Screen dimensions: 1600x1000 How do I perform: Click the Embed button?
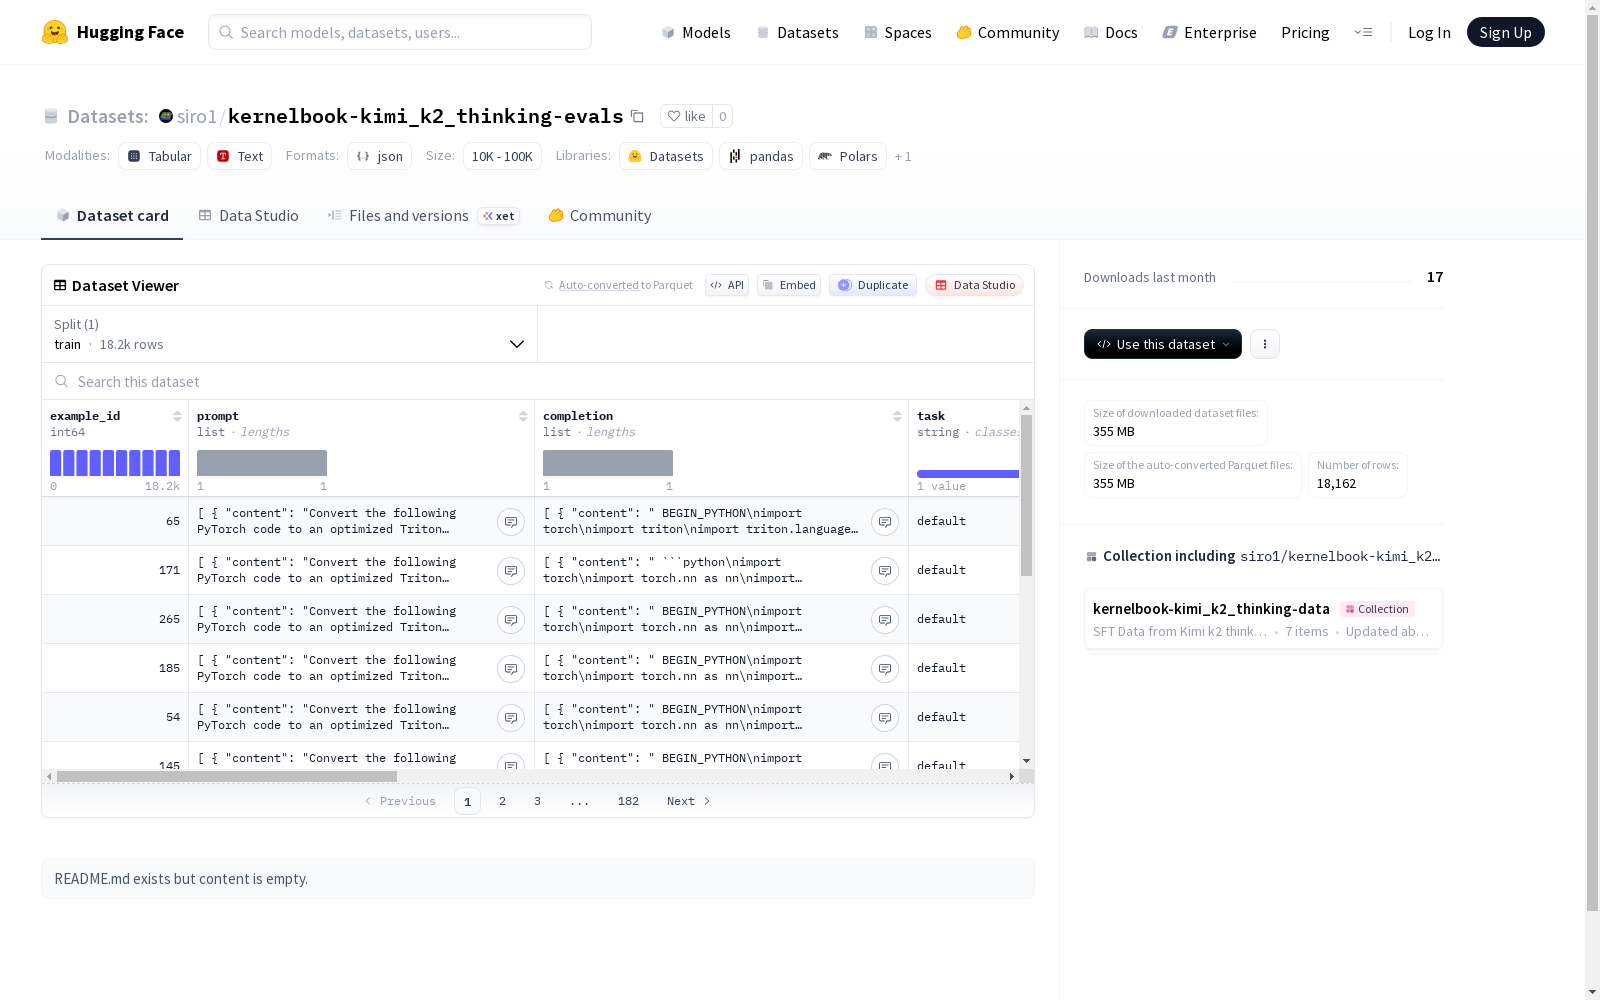[x=789, y=285]
